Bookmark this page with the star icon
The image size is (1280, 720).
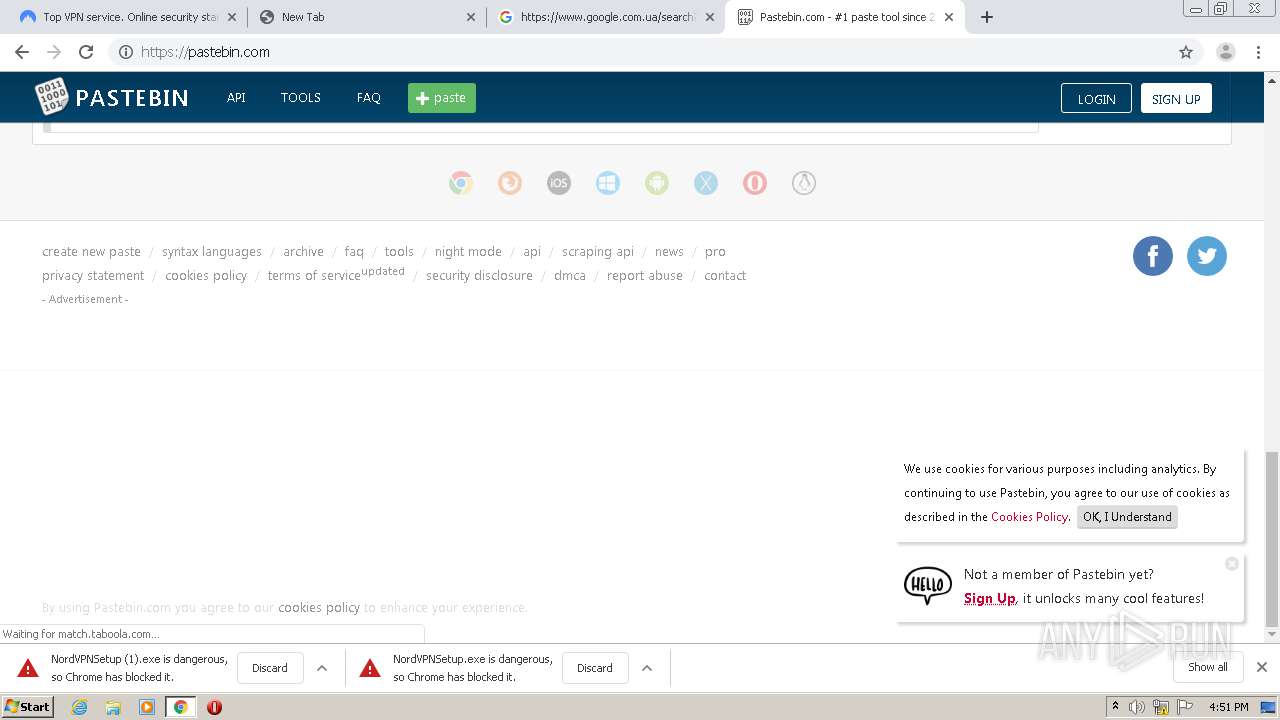coord(1186,52)
